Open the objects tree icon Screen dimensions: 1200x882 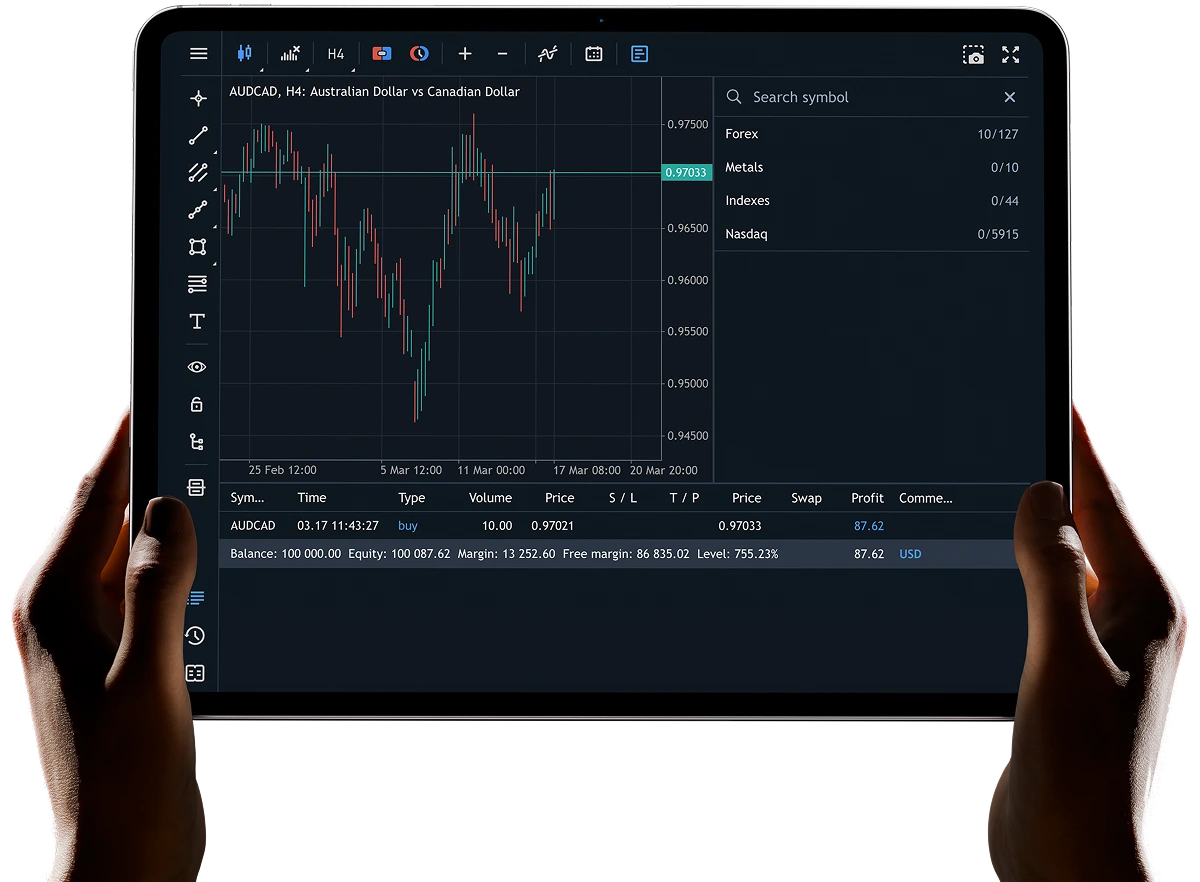[x=197, y=442]
